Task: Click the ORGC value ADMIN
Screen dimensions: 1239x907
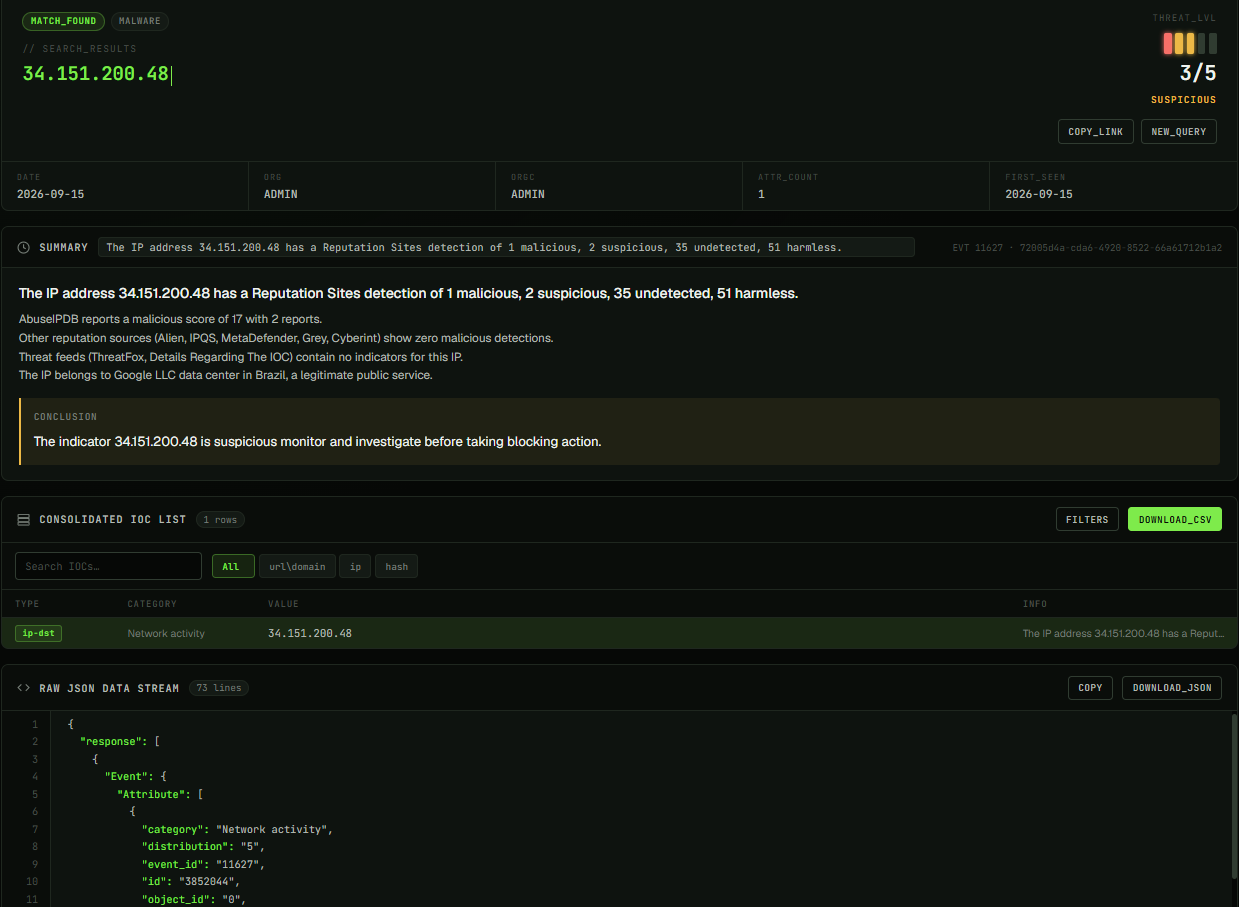Action: [528, 194]
